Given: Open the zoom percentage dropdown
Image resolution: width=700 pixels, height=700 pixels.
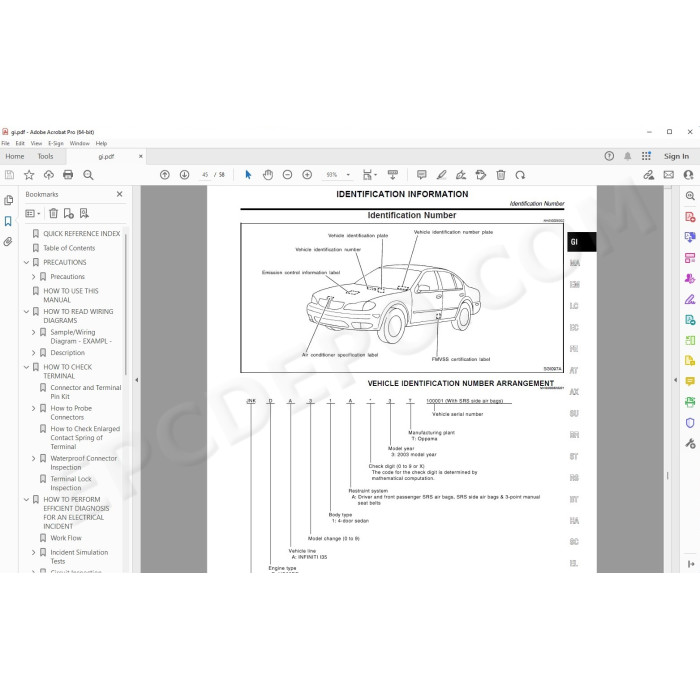Looking at the screenshot, I should (x=348, y=175).
